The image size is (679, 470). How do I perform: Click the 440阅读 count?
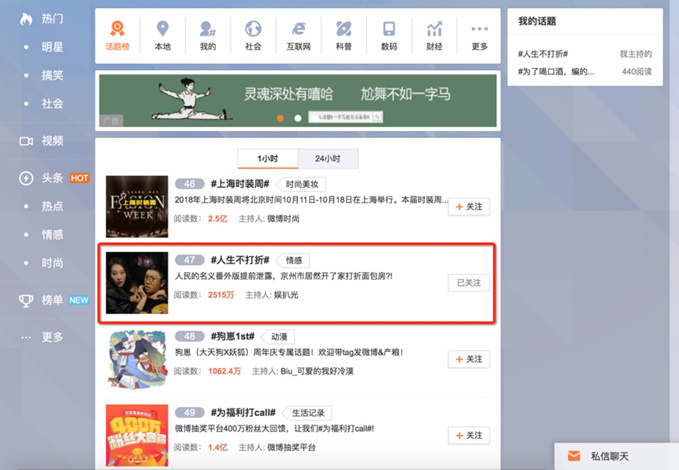[x=637, y=71]
